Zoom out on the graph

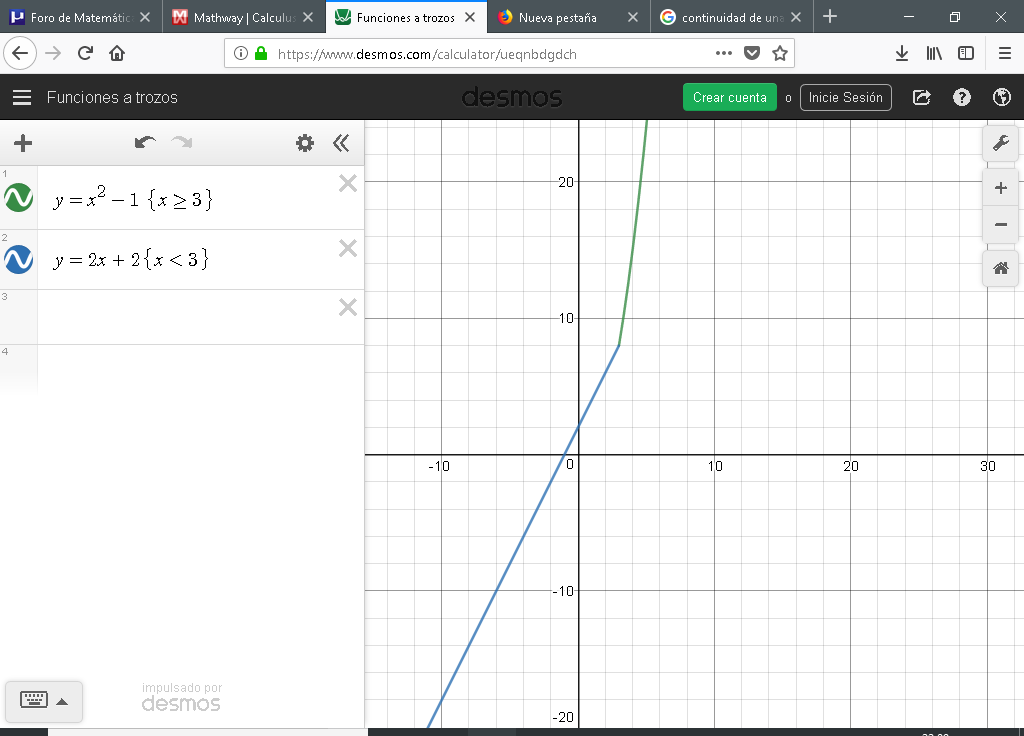click(x=1000, y=225)
